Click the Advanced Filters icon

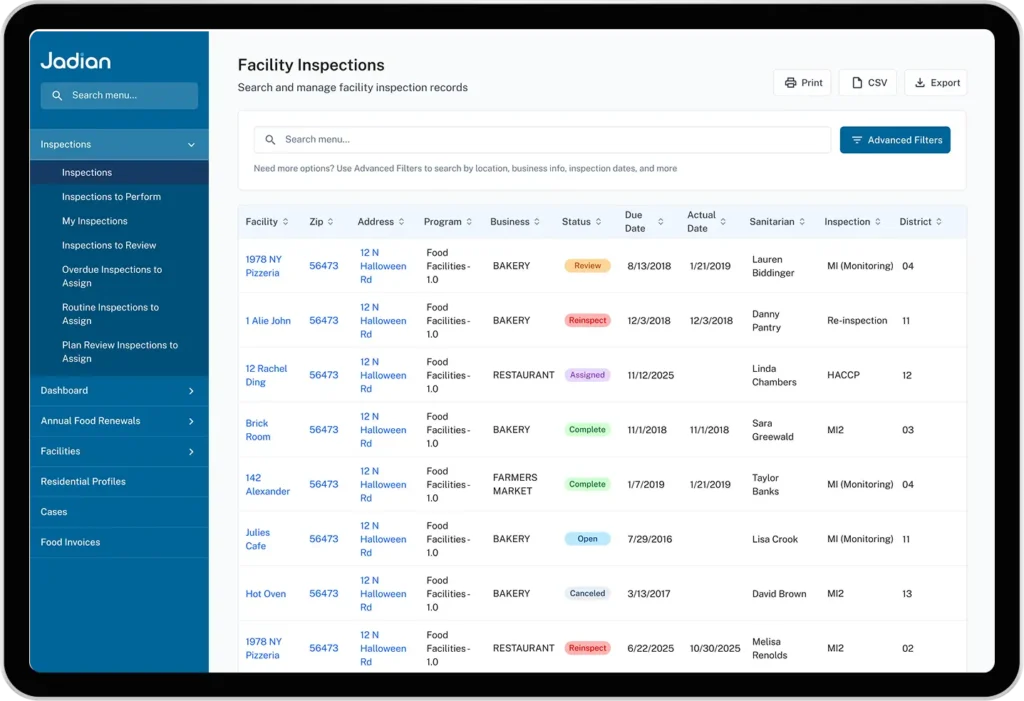coord(857,140)
